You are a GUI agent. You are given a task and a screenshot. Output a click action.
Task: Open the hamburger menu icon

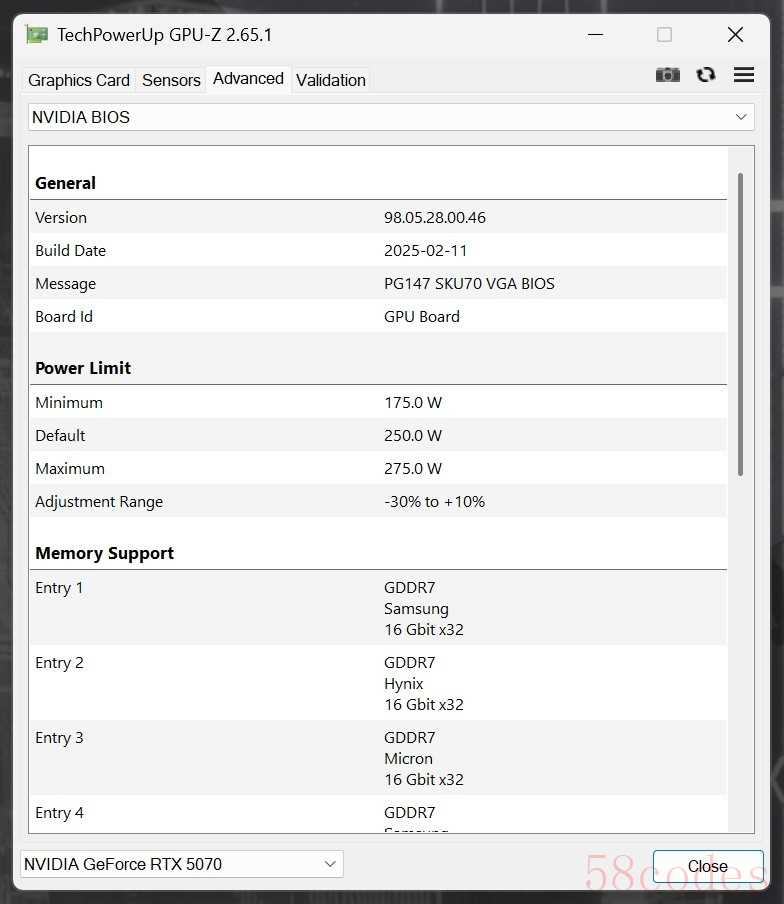point(743,75)
